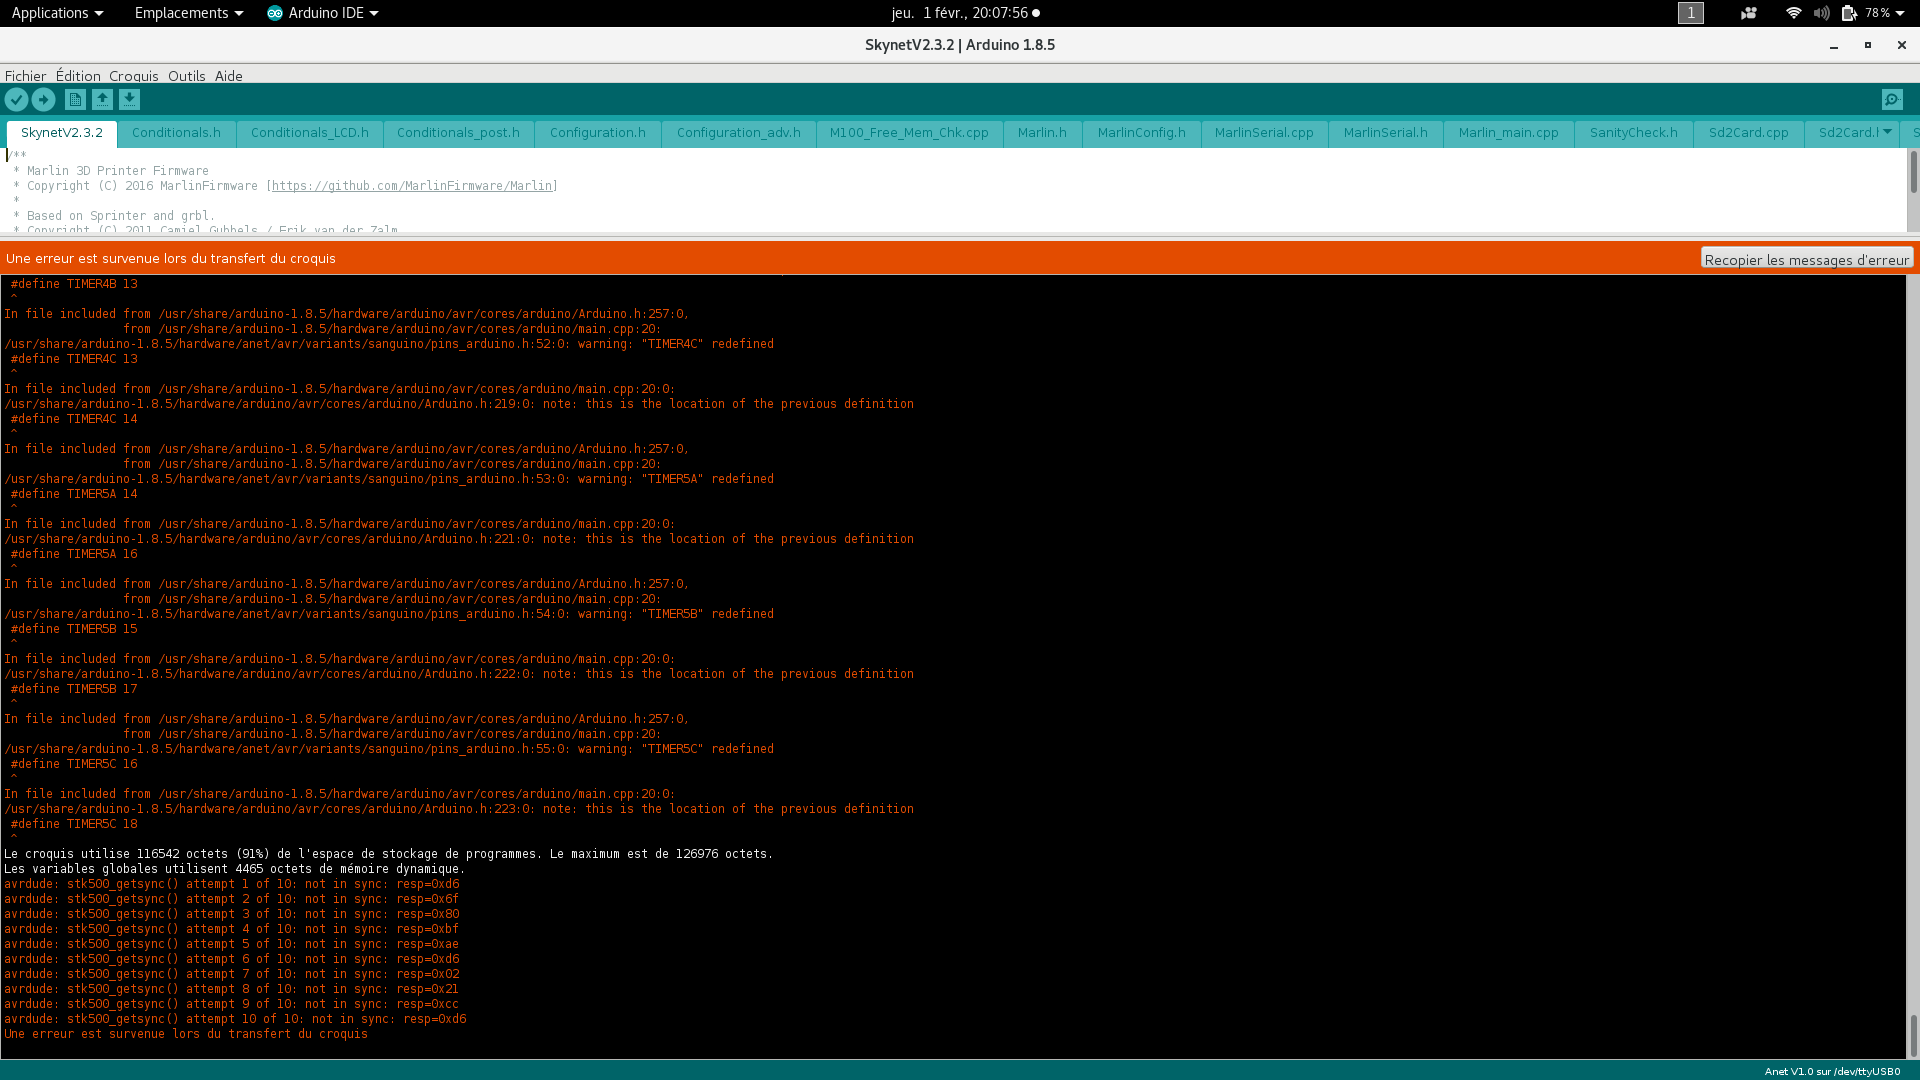Open the Emplacements system menu
Screen dimensions: 1920x1080
tap(188, 13)
